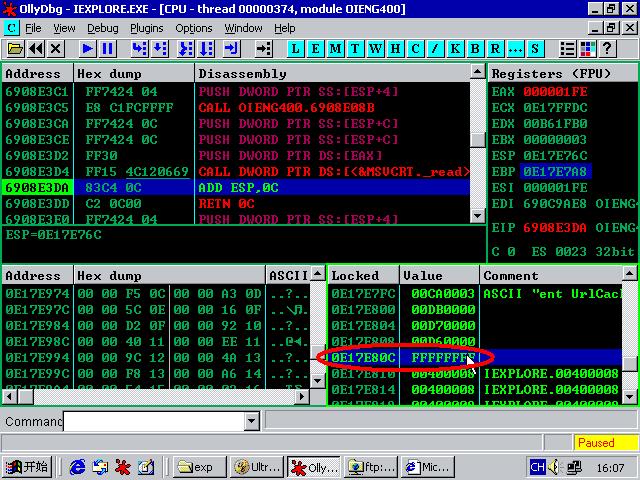640x480 pixels.
Task: Open the Plugins menu
Action: coord(147,28)
